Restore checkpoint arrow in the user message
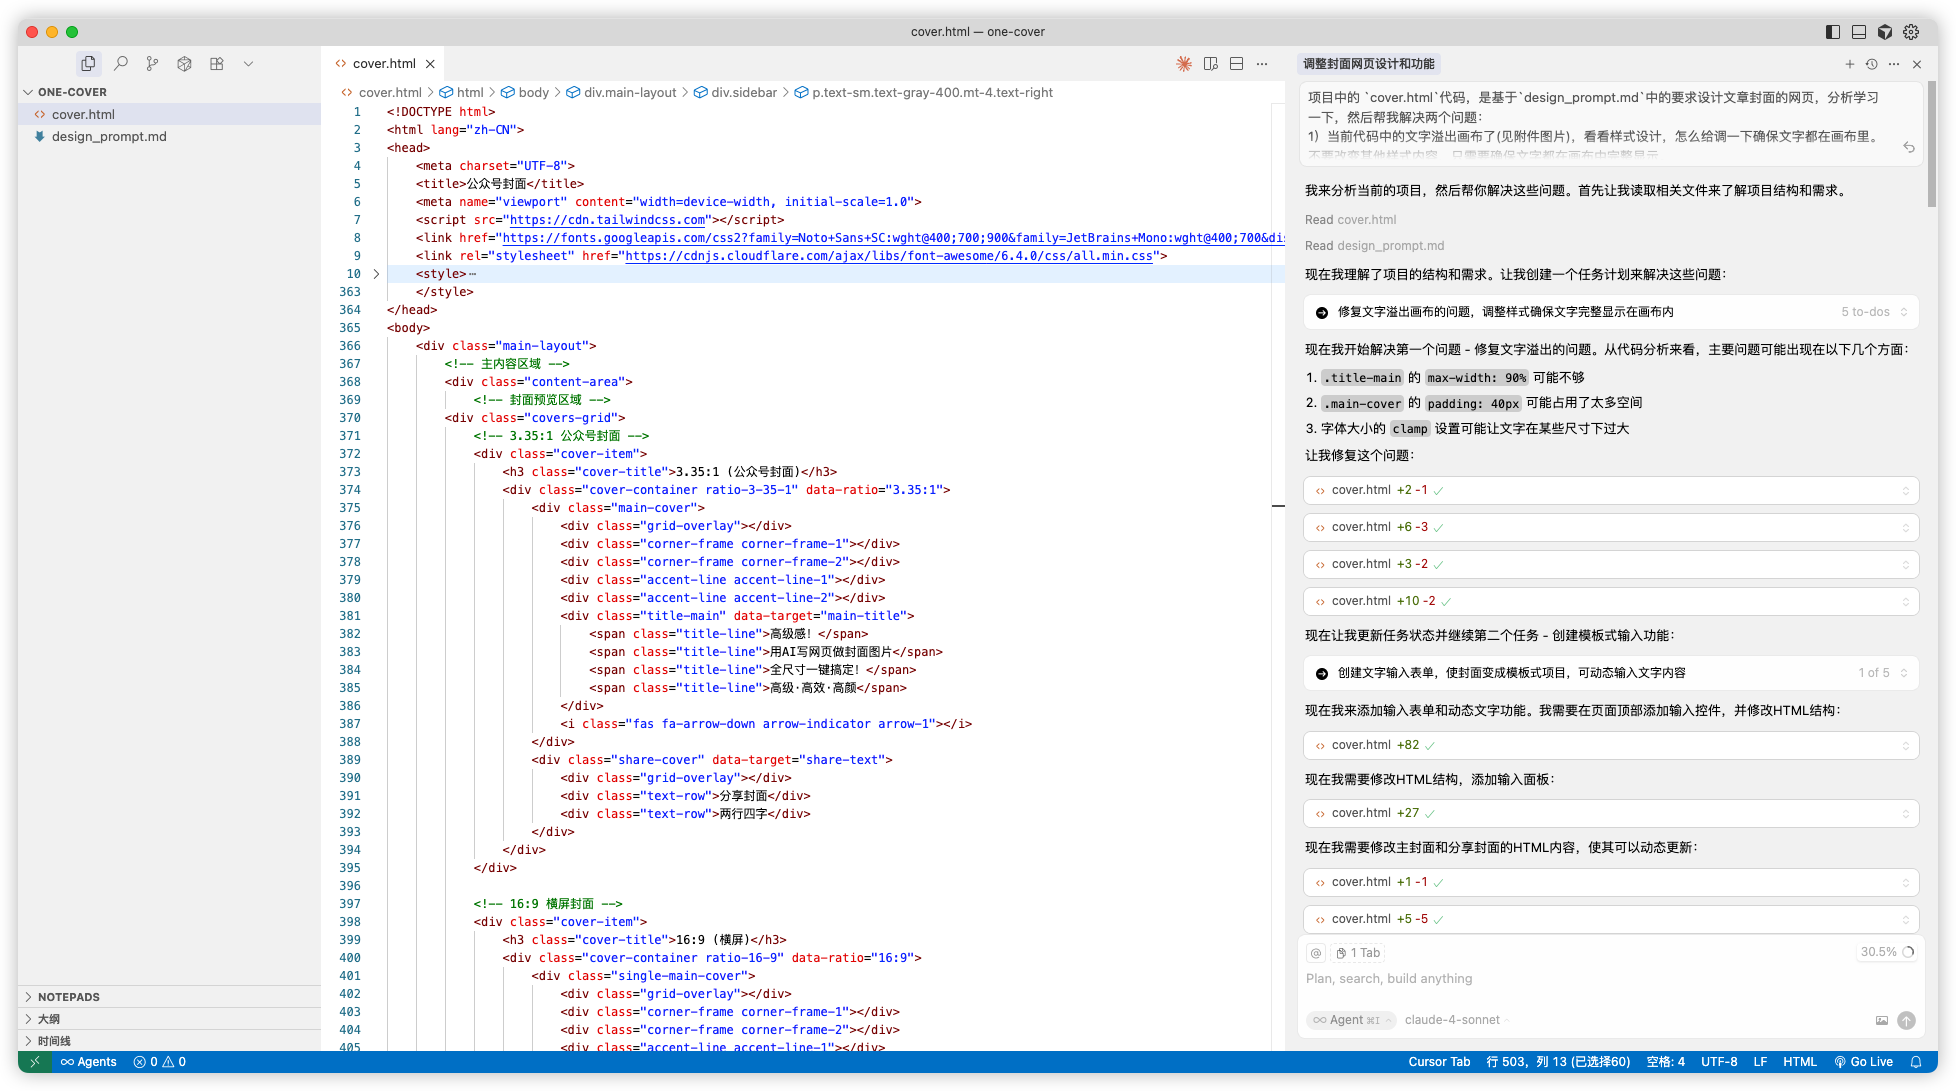Screen dimensions: 1956x1091 tap(1908, 147)
